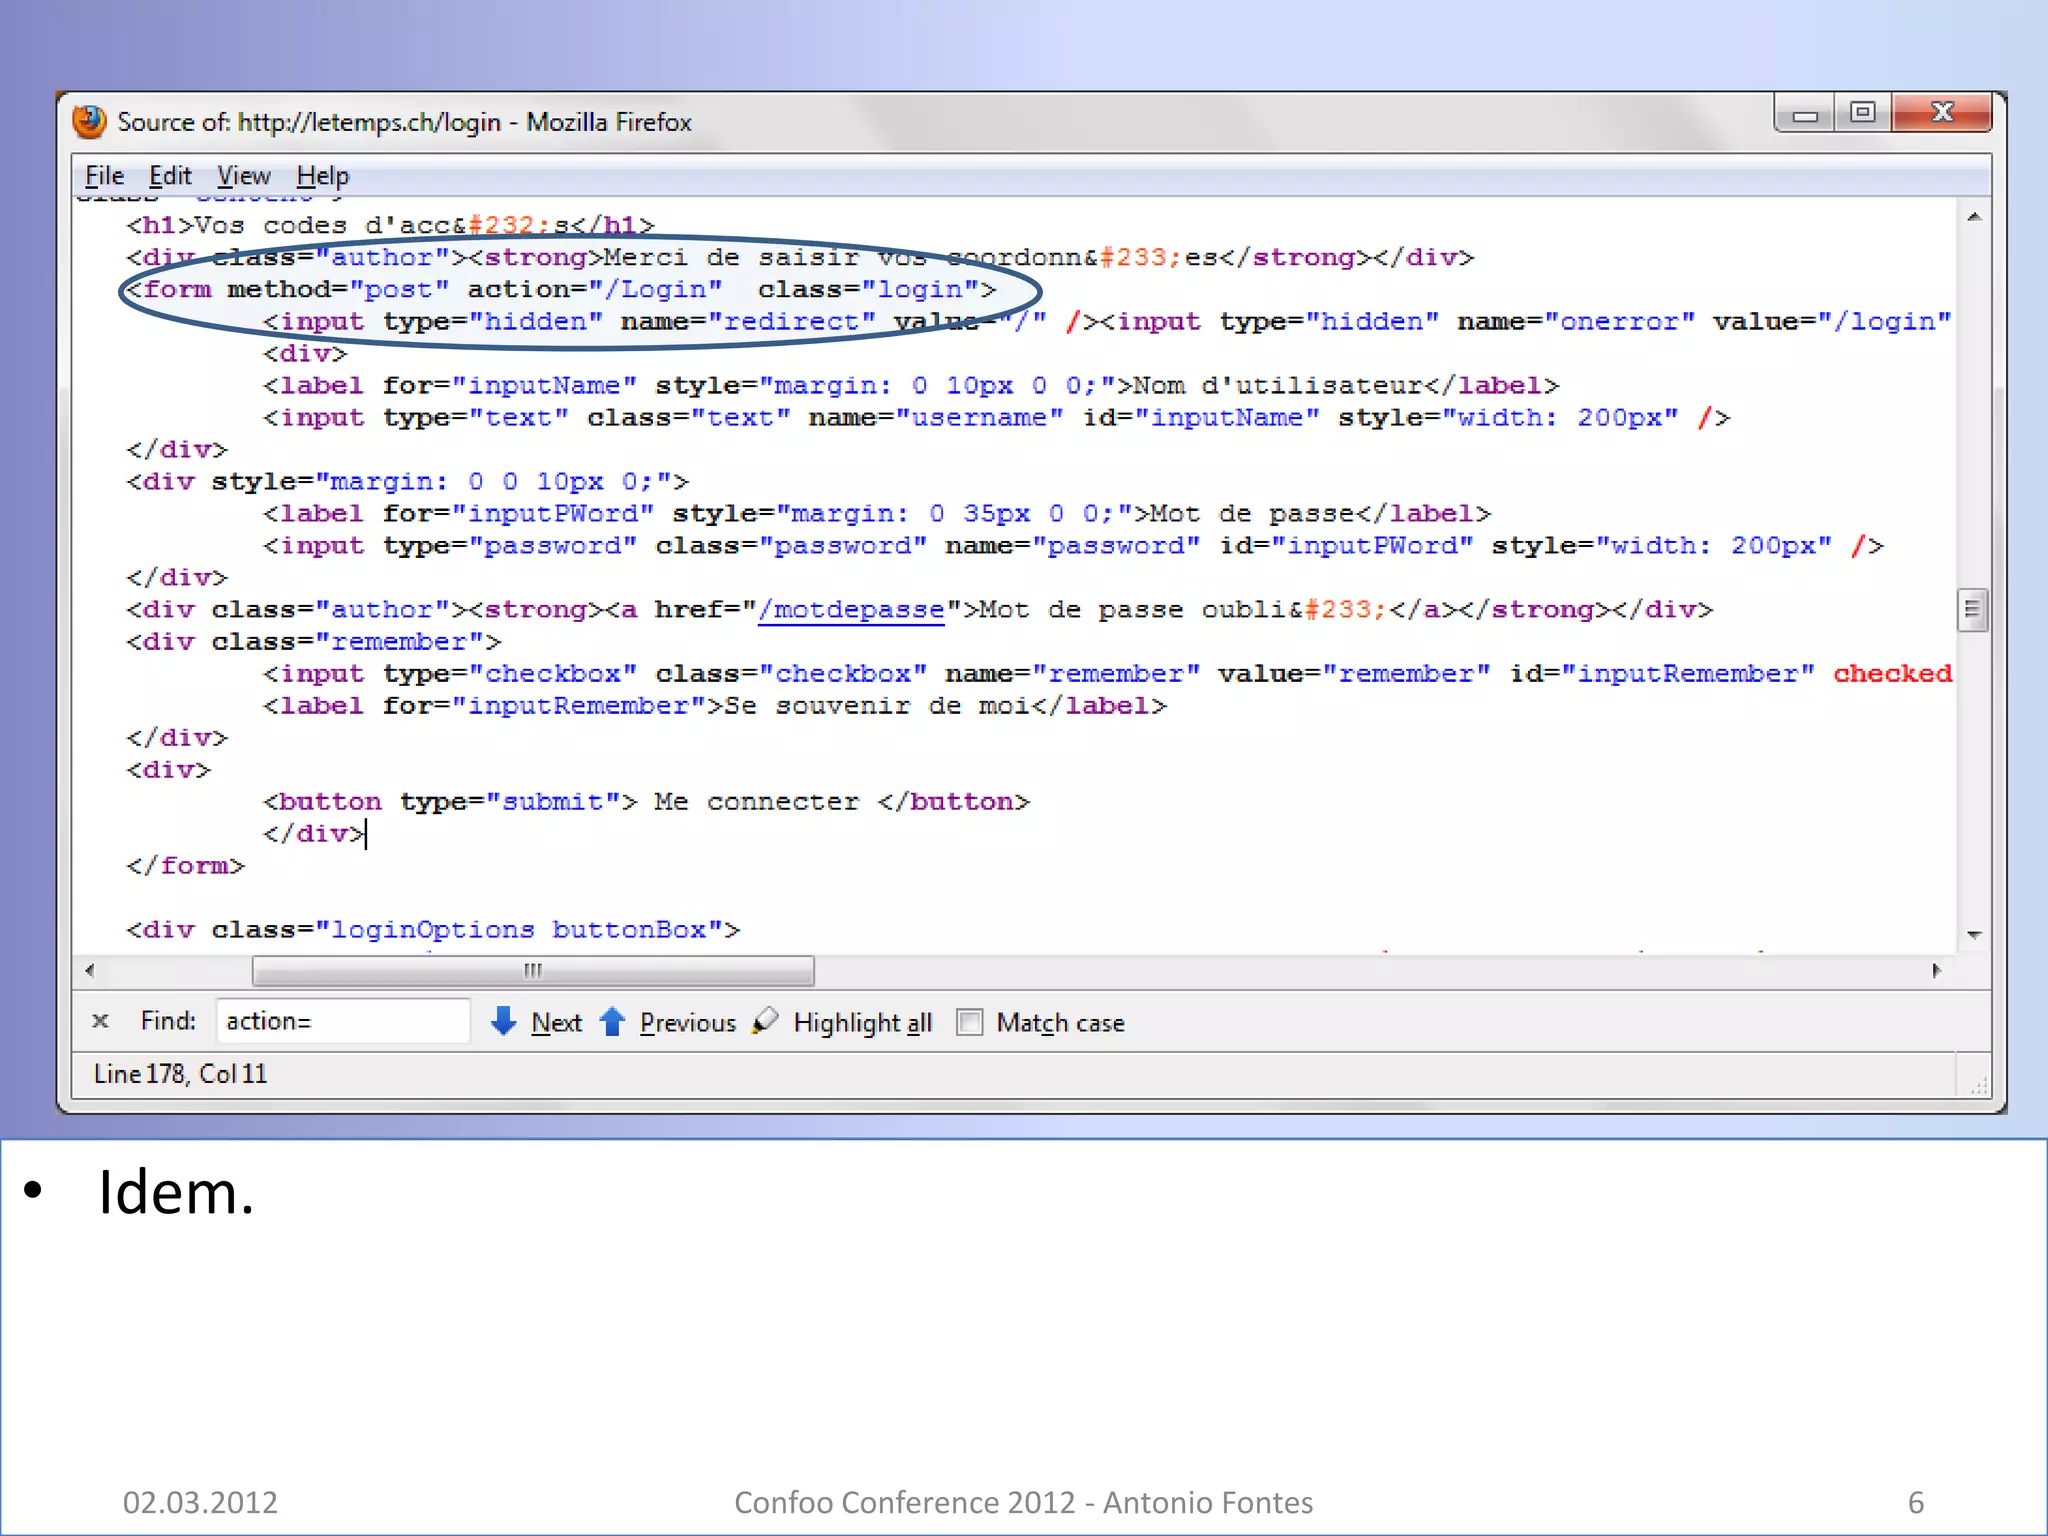Click the blue Next down-arrow icon

504,1021
